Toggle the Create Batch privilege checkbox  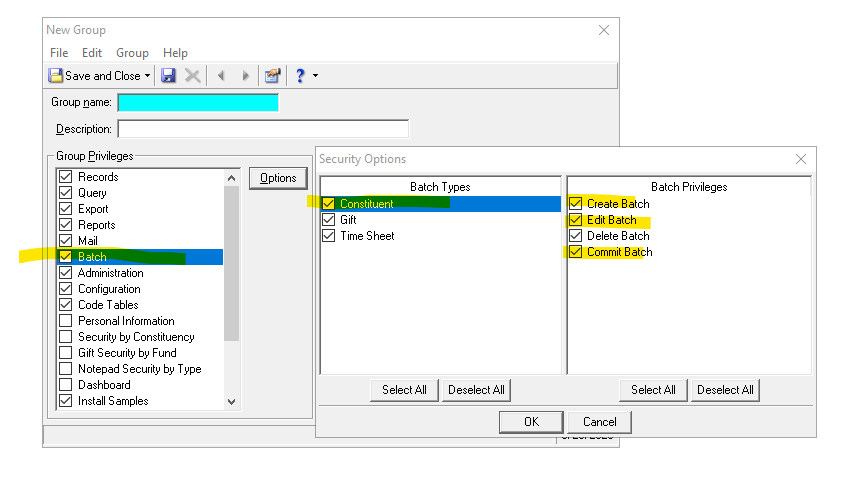coord(575,204)
